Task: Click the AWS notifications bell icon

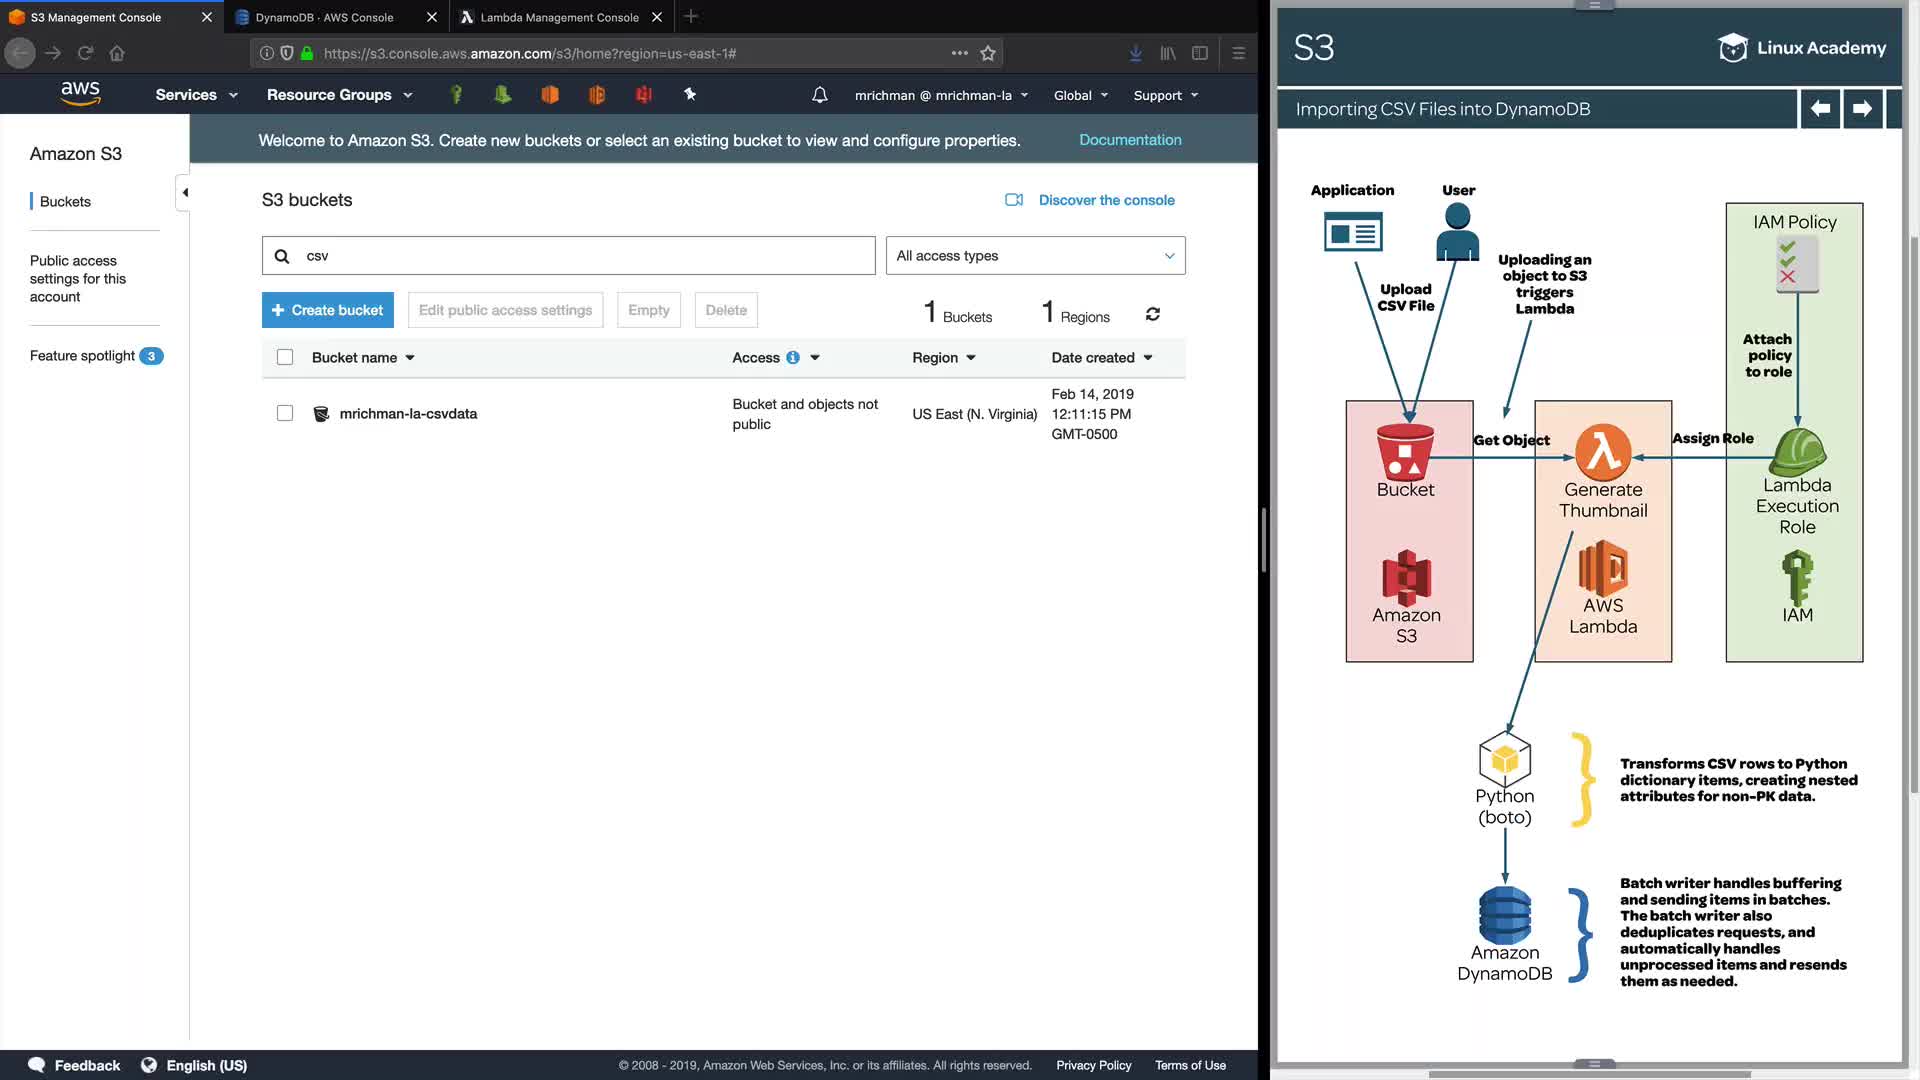Action: pyautogui.click(x=819, y=95)
